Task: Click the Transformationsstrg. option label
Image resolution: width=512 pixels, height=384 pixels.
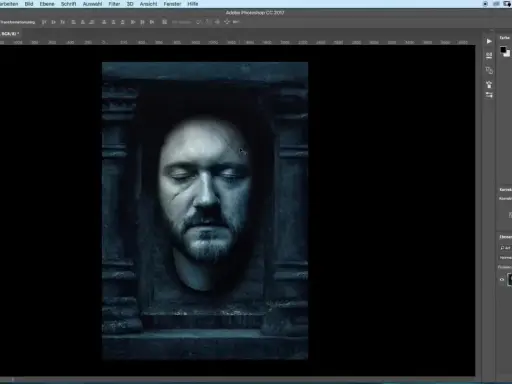Action: click(17, 22)
